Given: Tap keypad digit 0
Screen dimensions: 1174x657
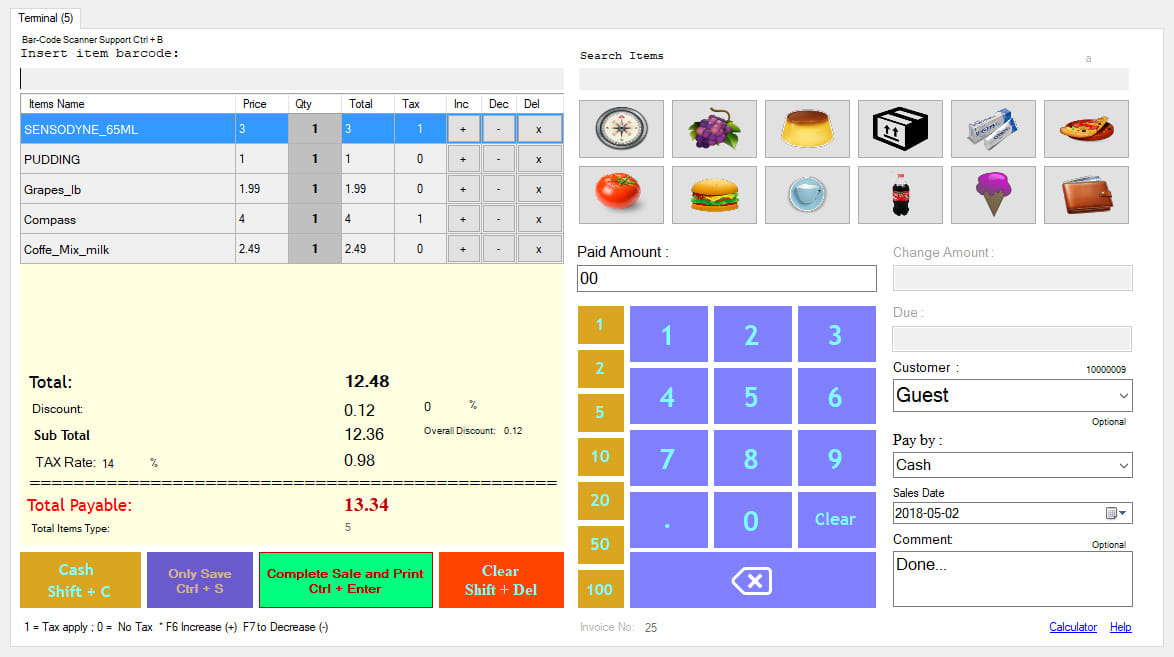Looking at the screenshot, I should pos(752,520).
